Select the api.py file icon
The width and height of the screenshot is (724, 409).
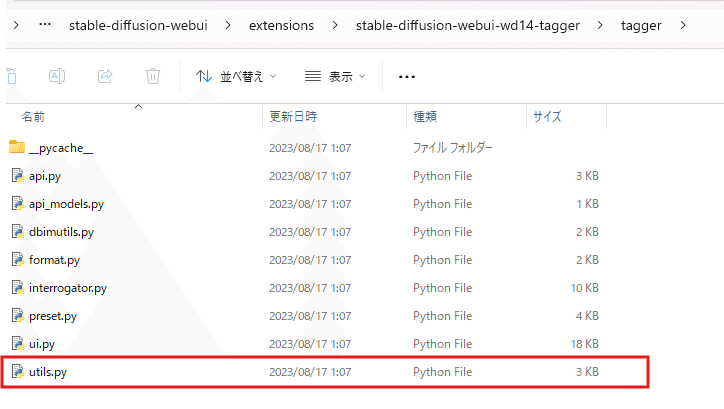click(x=17, y=176)
